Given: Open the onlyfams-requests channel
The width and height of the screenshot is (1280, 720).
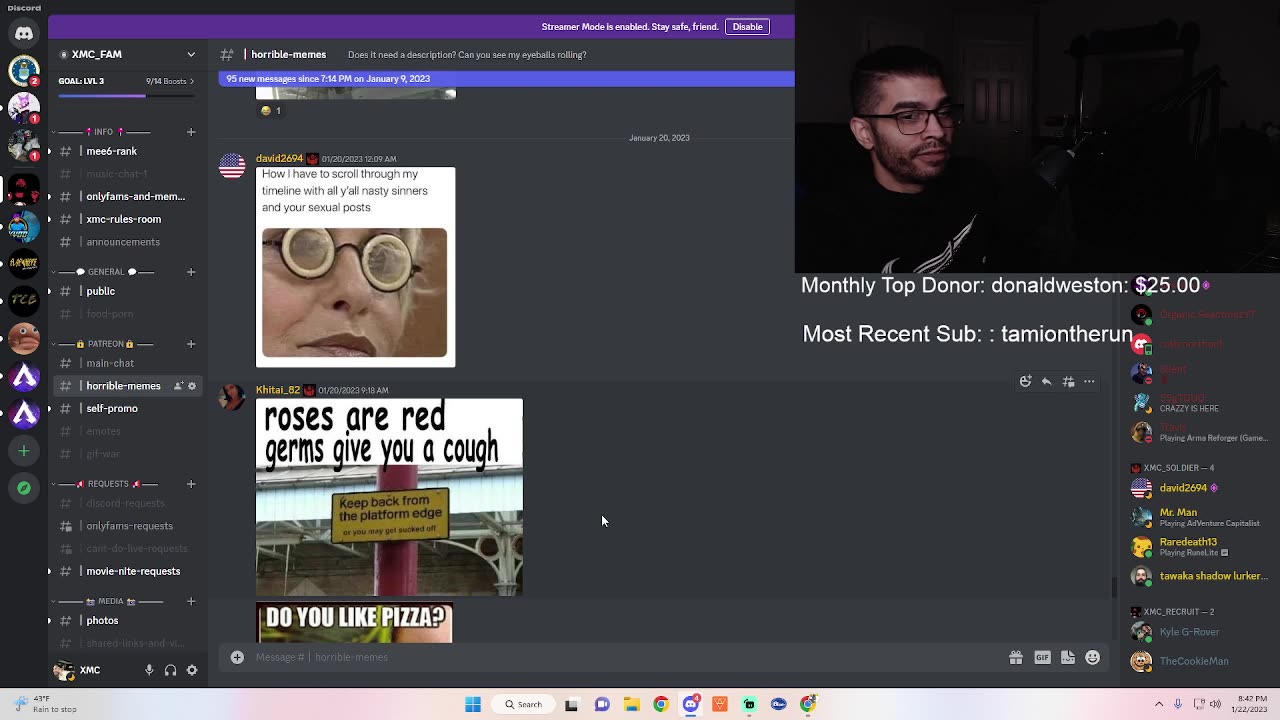Looking at the screenshot, I should coord(127,526).
